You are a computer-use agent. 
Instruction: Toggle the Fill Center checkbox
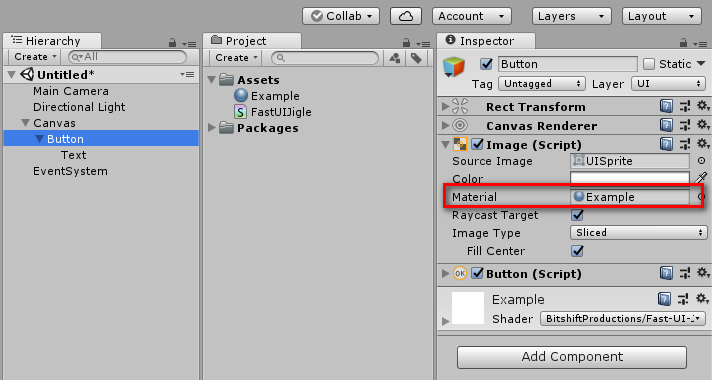pyautogui.click(x=577, y=251)
